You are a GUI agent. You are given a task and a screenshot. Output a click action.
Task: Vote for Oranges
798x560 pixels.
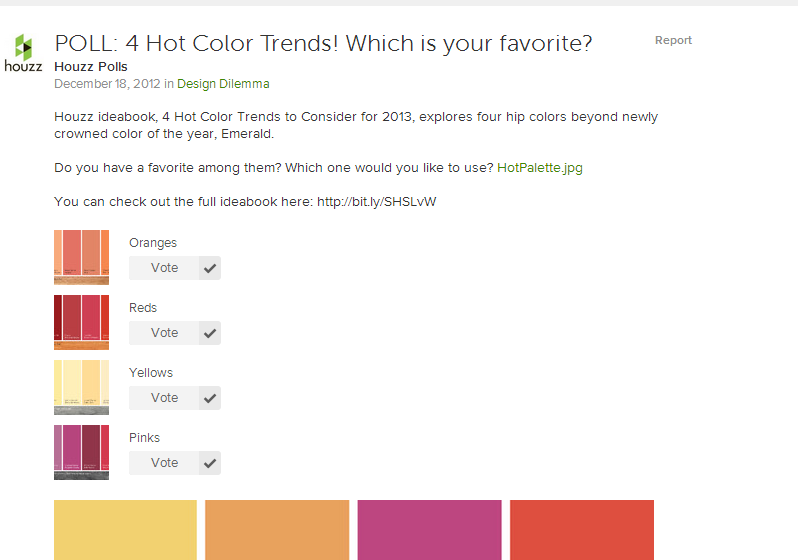coord(164,268)
